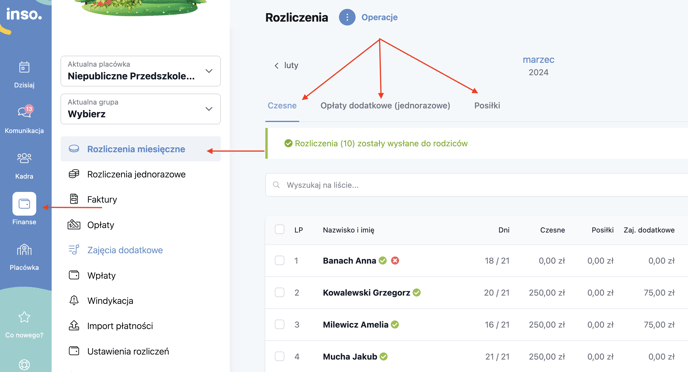This screenshot has width=688, height=372.
Task: Click the Ustawienia rozliczeń icon
Action: [x=74, y=351]
